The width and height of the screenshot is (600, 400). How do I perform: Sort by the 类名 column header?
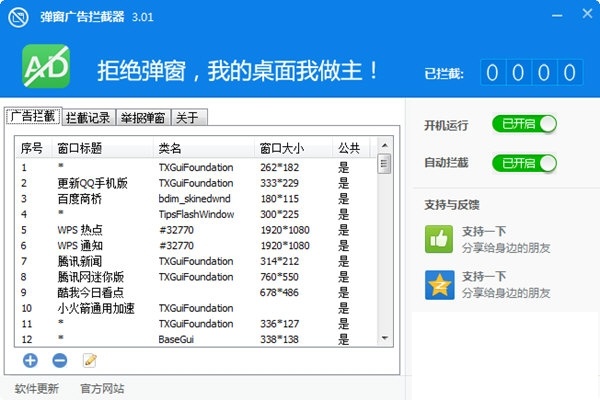pos(204,148)
